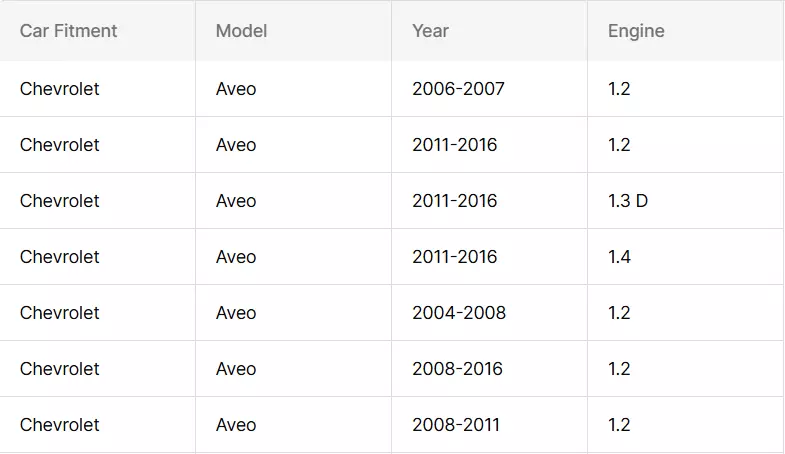Select Aveo in the 2008-2016 row

point(236,369)
